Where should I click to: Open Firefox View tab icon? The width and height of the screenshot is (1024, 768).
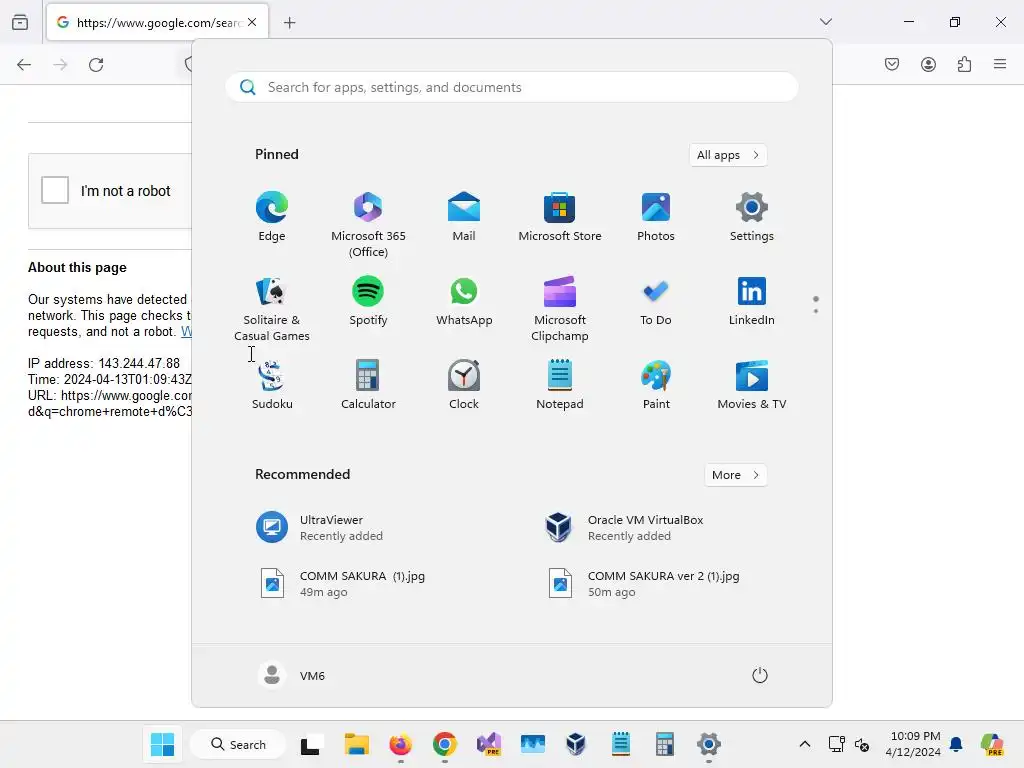click(x=20, y=22)
